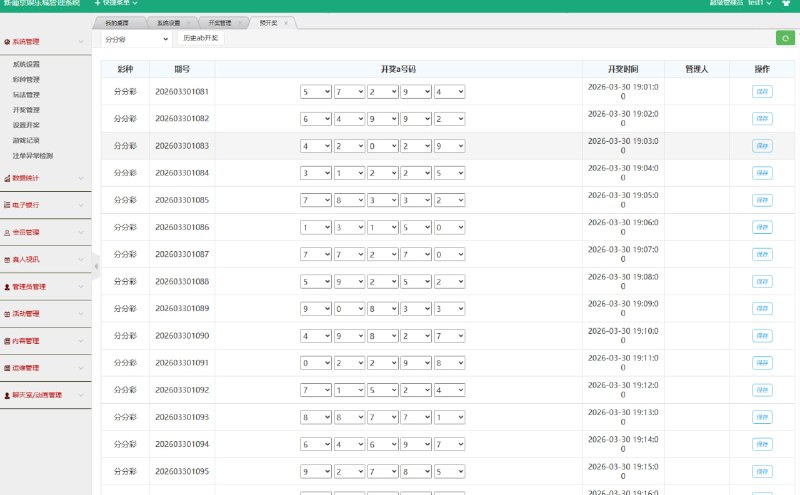Open the 分分彩 lottery type dropdown
This screenshot has width=800, height=495.
[137, 39]
